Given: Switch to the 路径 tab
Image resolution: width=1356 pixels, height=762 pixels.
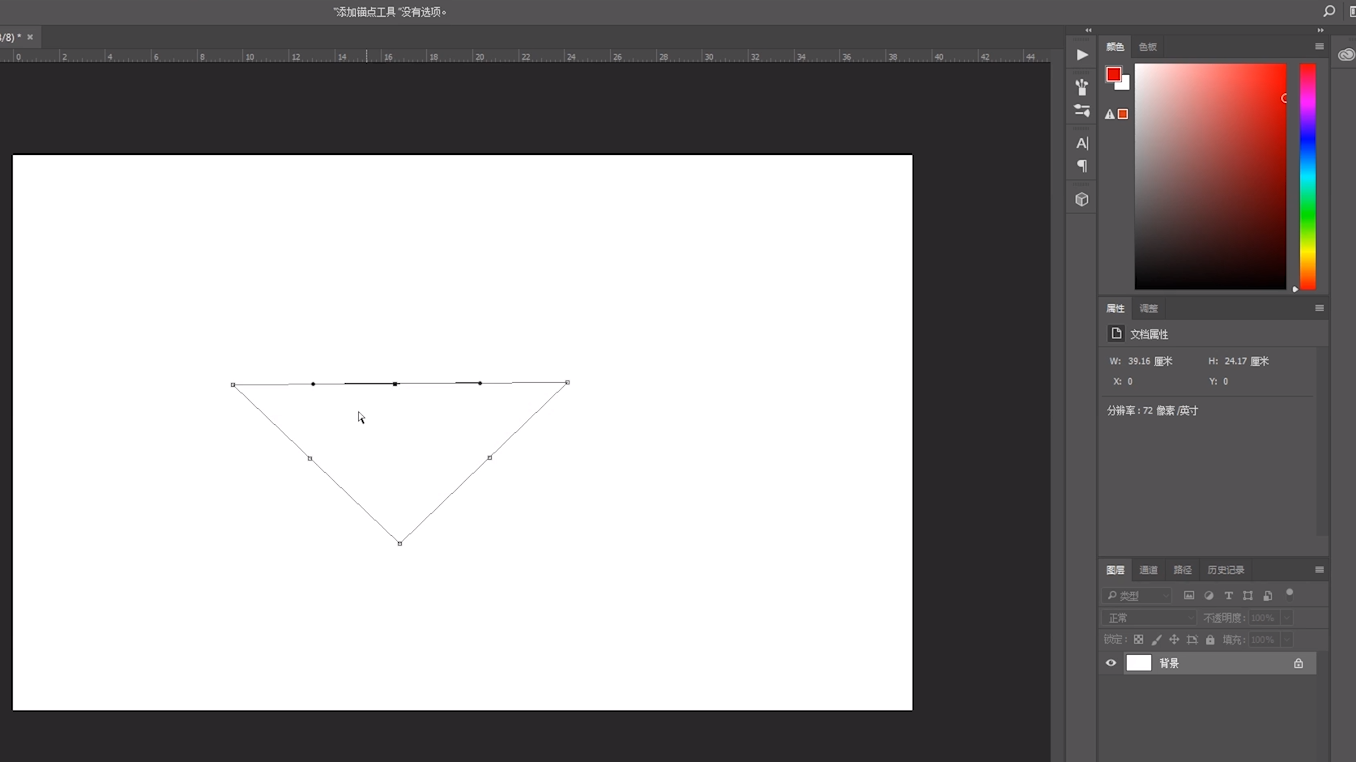Looking at the screenshot, I should pyautogui.click(x=1182, y=570).
